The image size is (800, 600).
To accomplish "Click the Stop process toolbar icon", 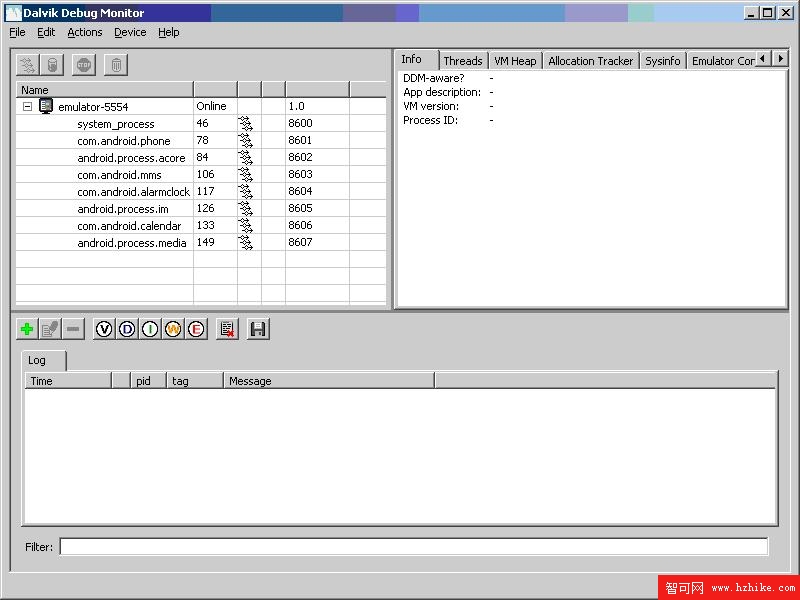I will click(85, 65).
